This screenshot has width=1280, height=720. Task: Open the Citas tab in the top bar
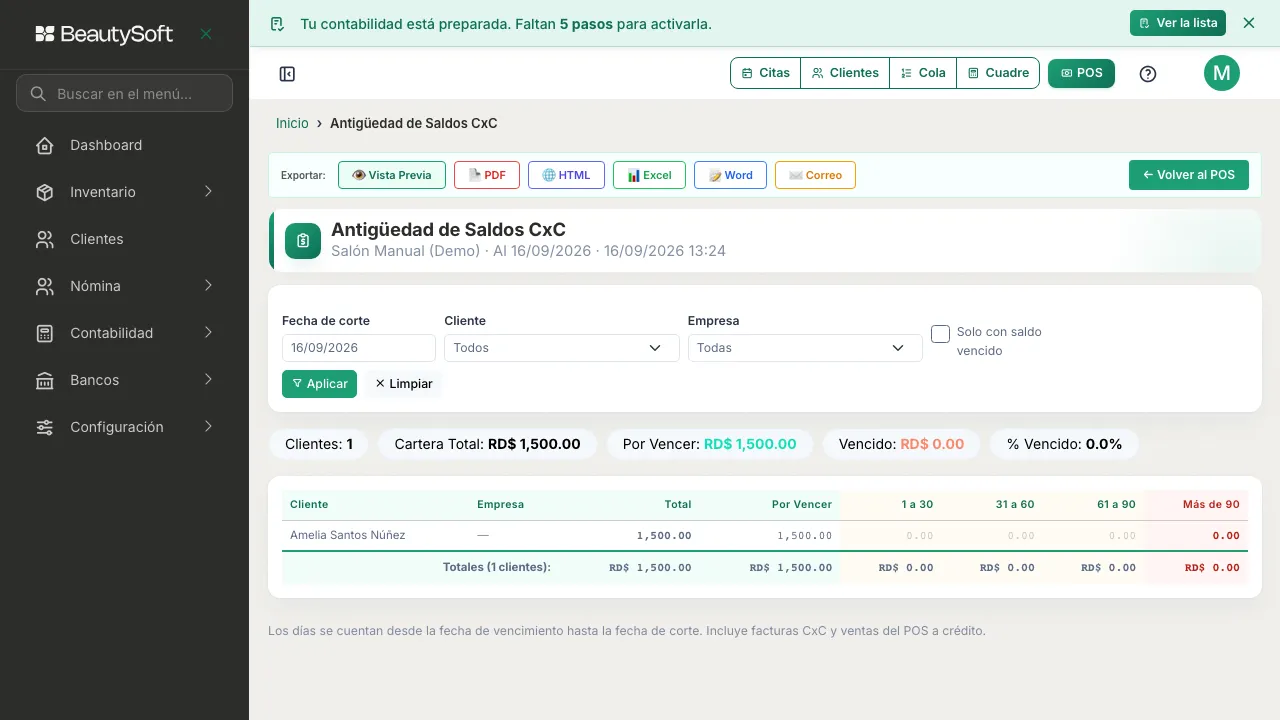(x=766, y=73)
